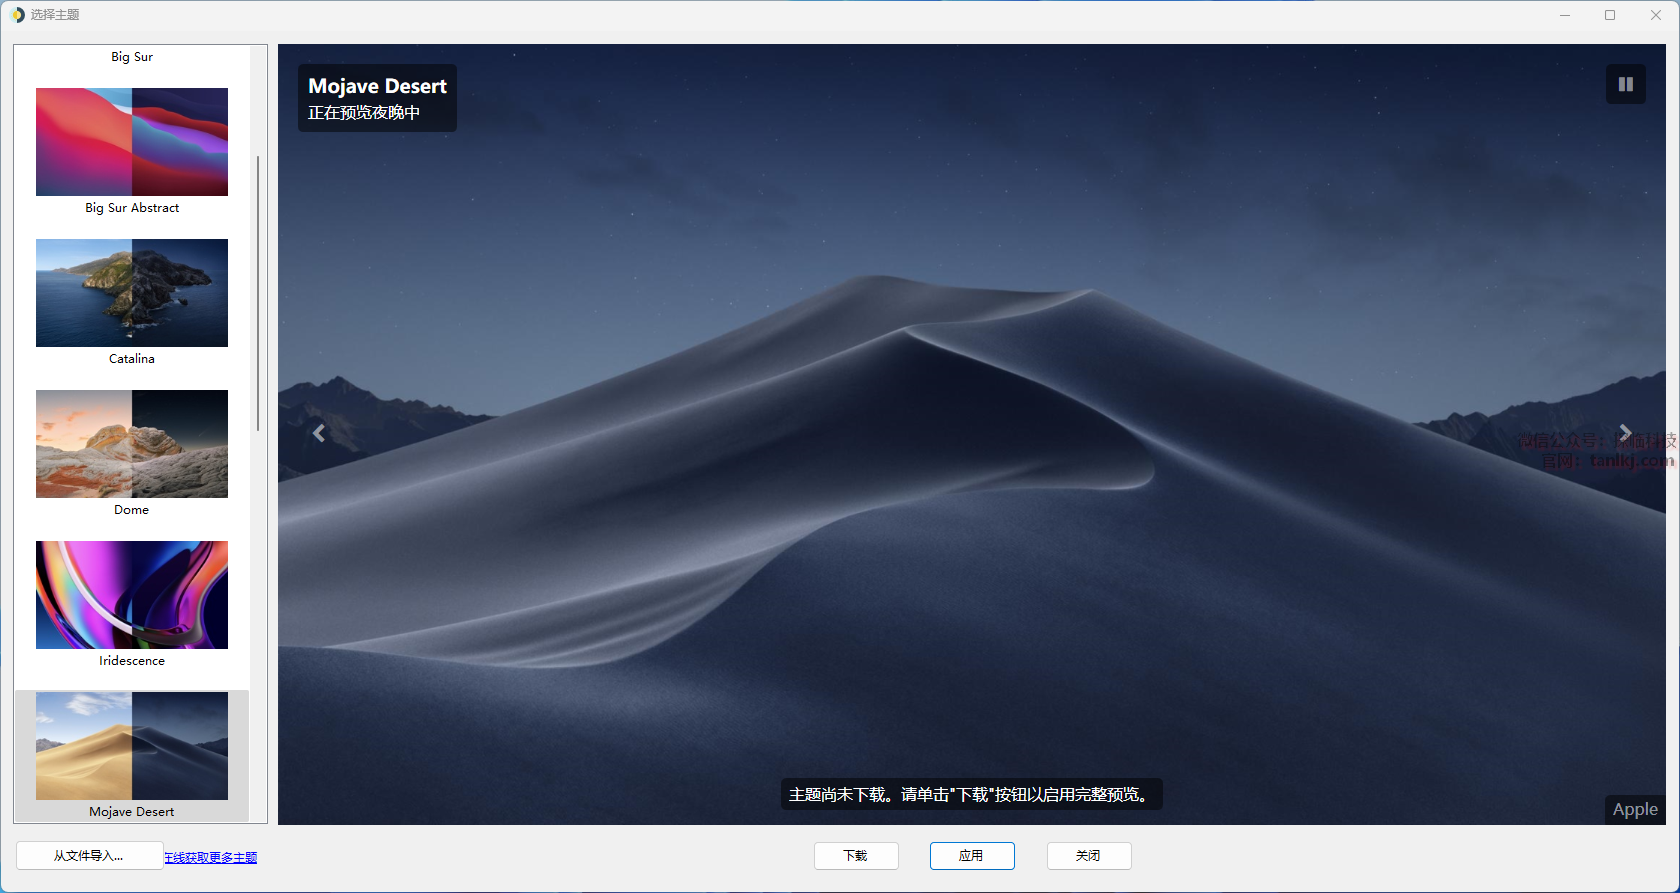This screenshot has width=1680, height=893.
Task: Pause the theme preview slideshow
Action: click(x=1626, y=84)
